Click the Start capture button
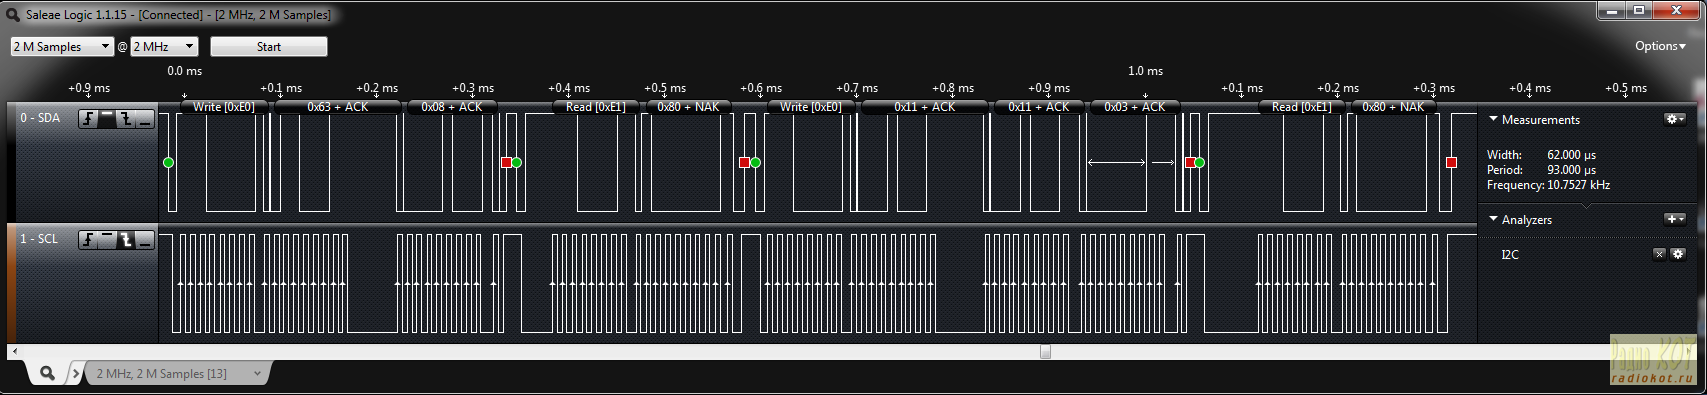The image size is (1707, 395). click(269, 47)
